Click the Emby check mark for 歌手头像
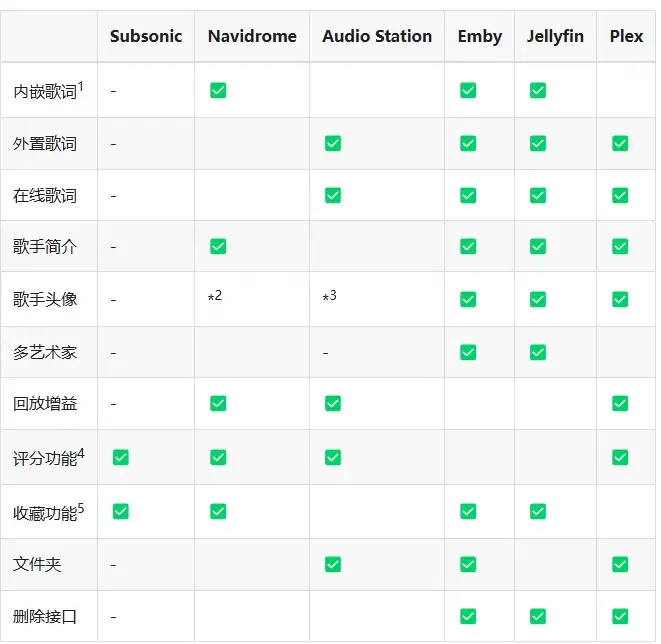The height and width of the screenshot is (644, 661). [468, 300]
